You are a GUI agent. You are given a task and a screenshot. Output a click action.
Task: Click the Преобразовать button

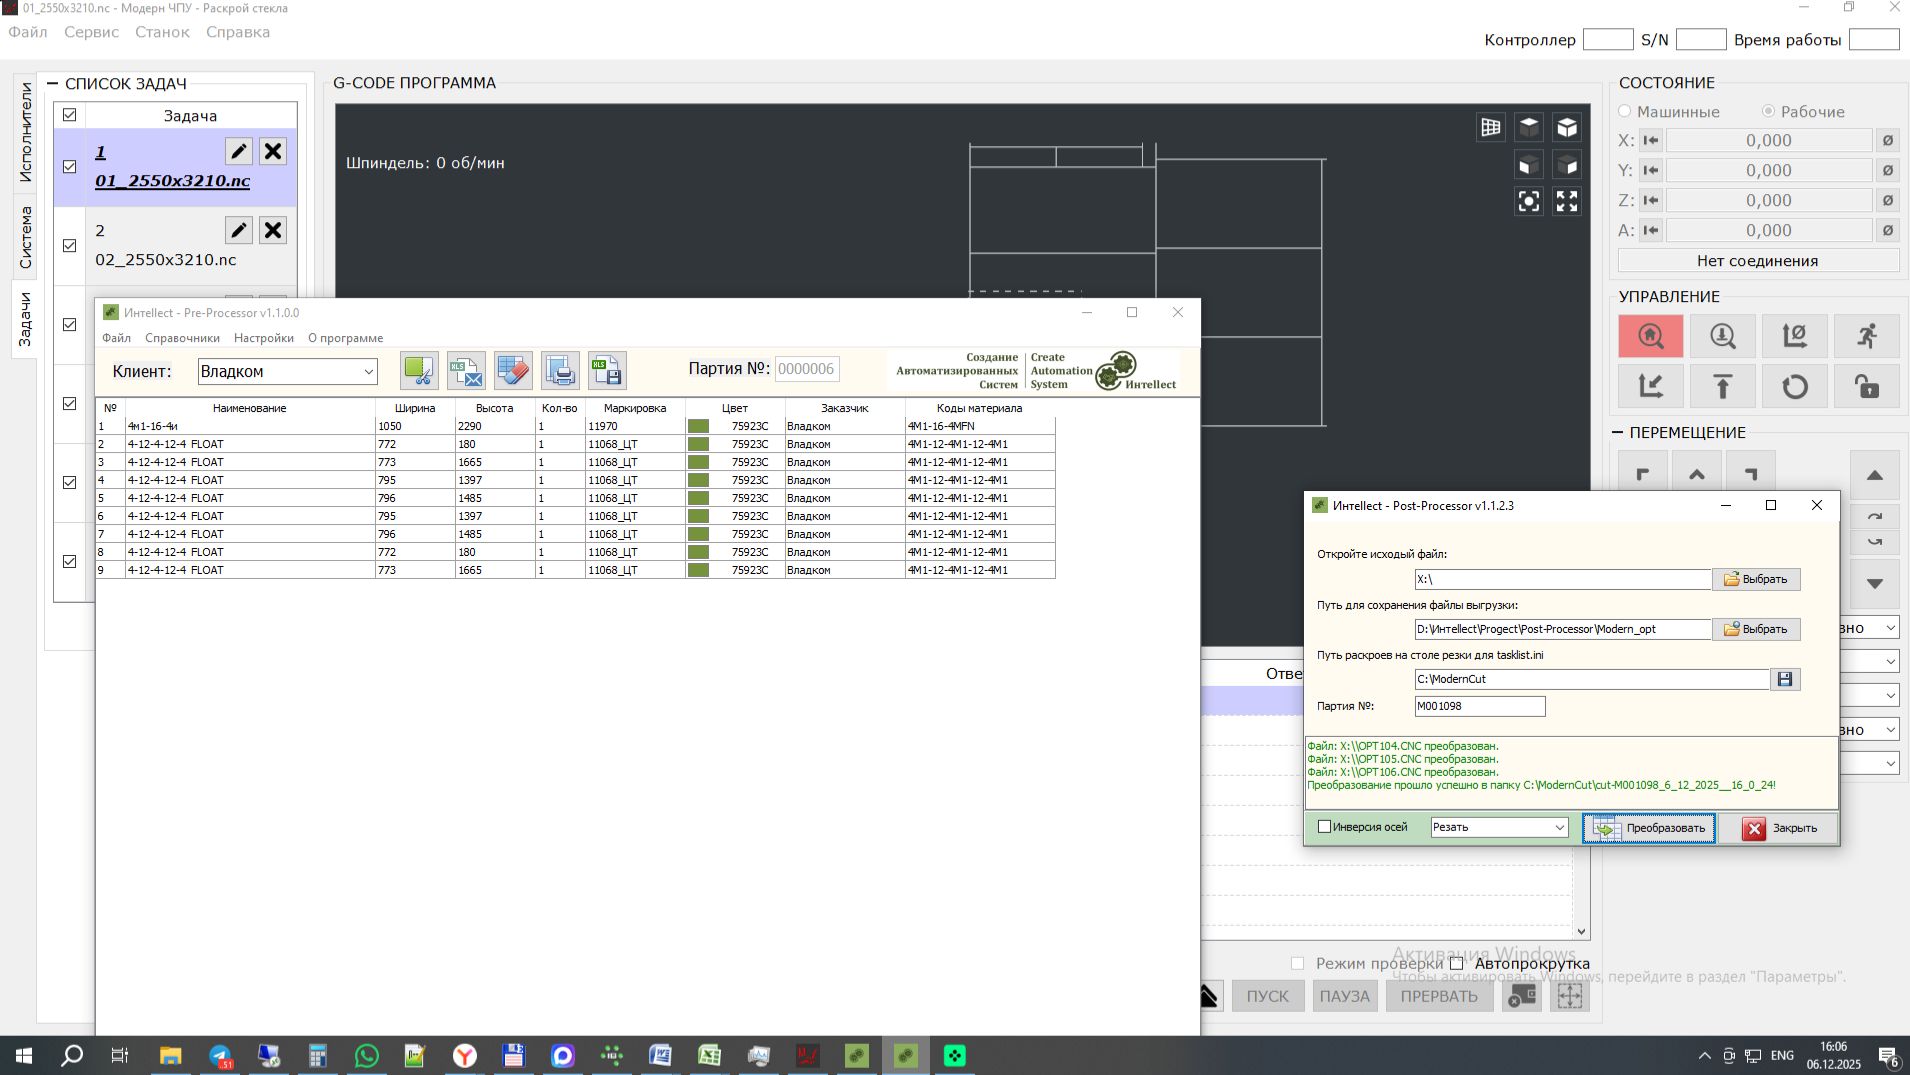pos(1649,828)
